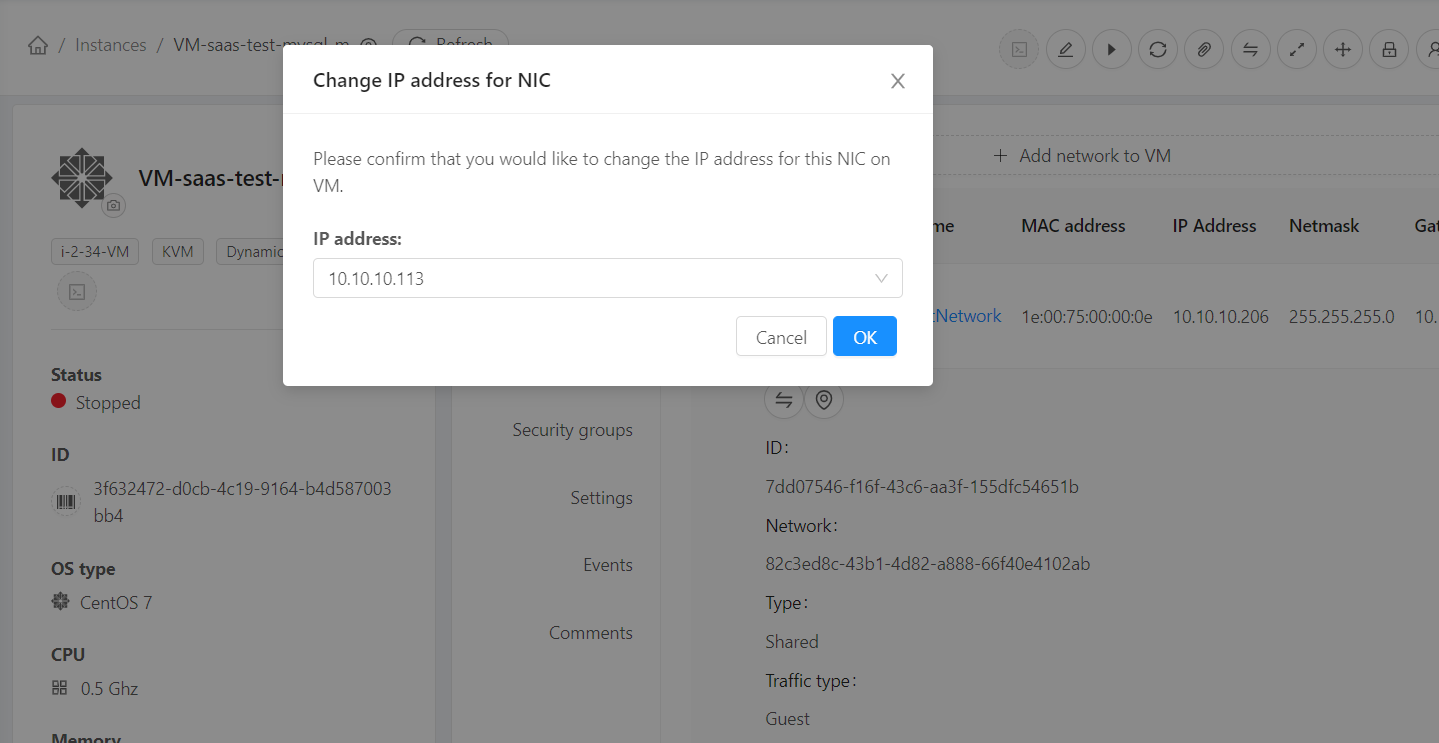Click the Home icon in breadcrumb

point(38,46)
